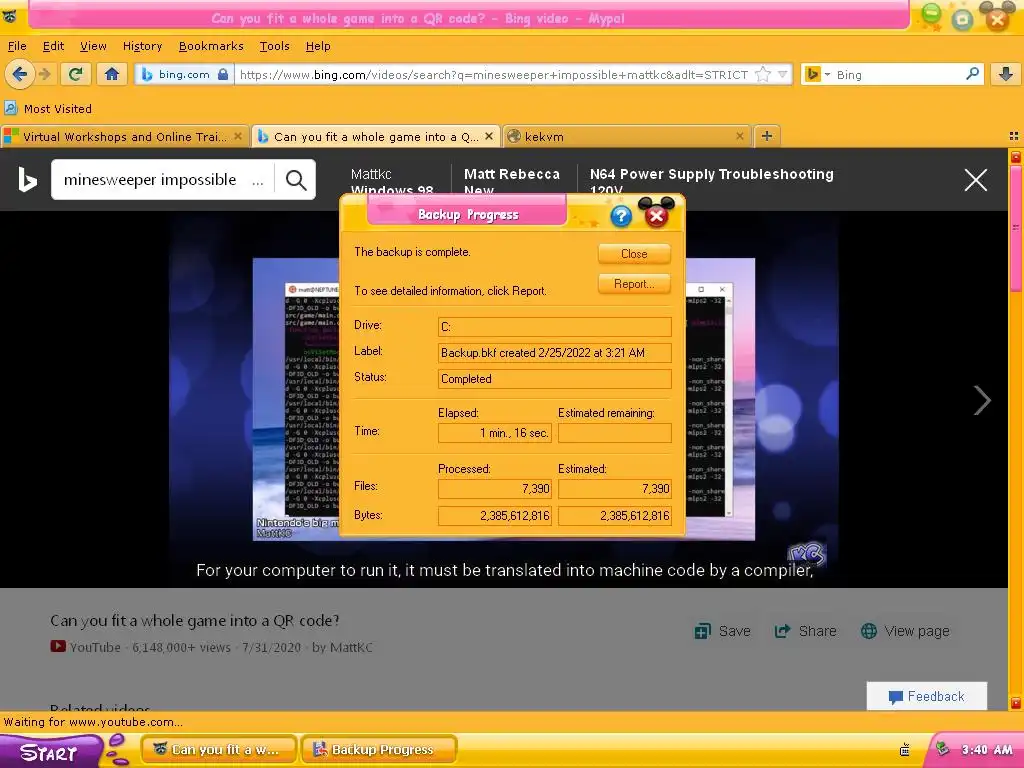Close Backup Progress with the red X
1024x768 pixels.
pyautogui.click(x=656, y=216)
